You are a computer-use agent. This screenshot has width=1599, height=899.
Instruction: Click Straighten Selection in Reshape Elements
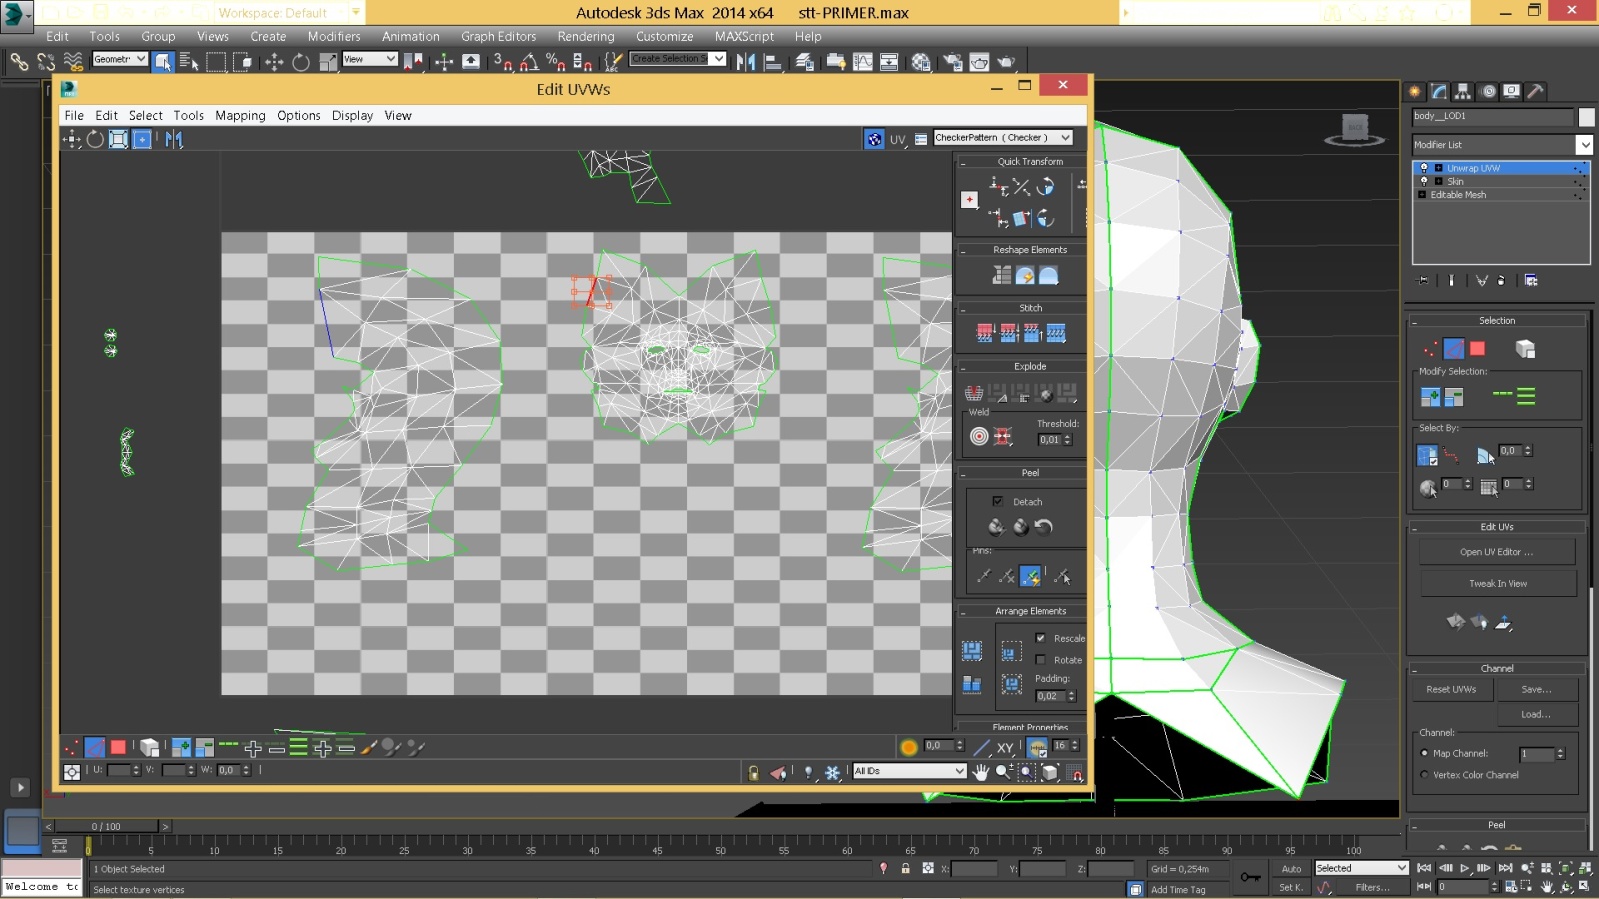click(x=1001, y=275)
